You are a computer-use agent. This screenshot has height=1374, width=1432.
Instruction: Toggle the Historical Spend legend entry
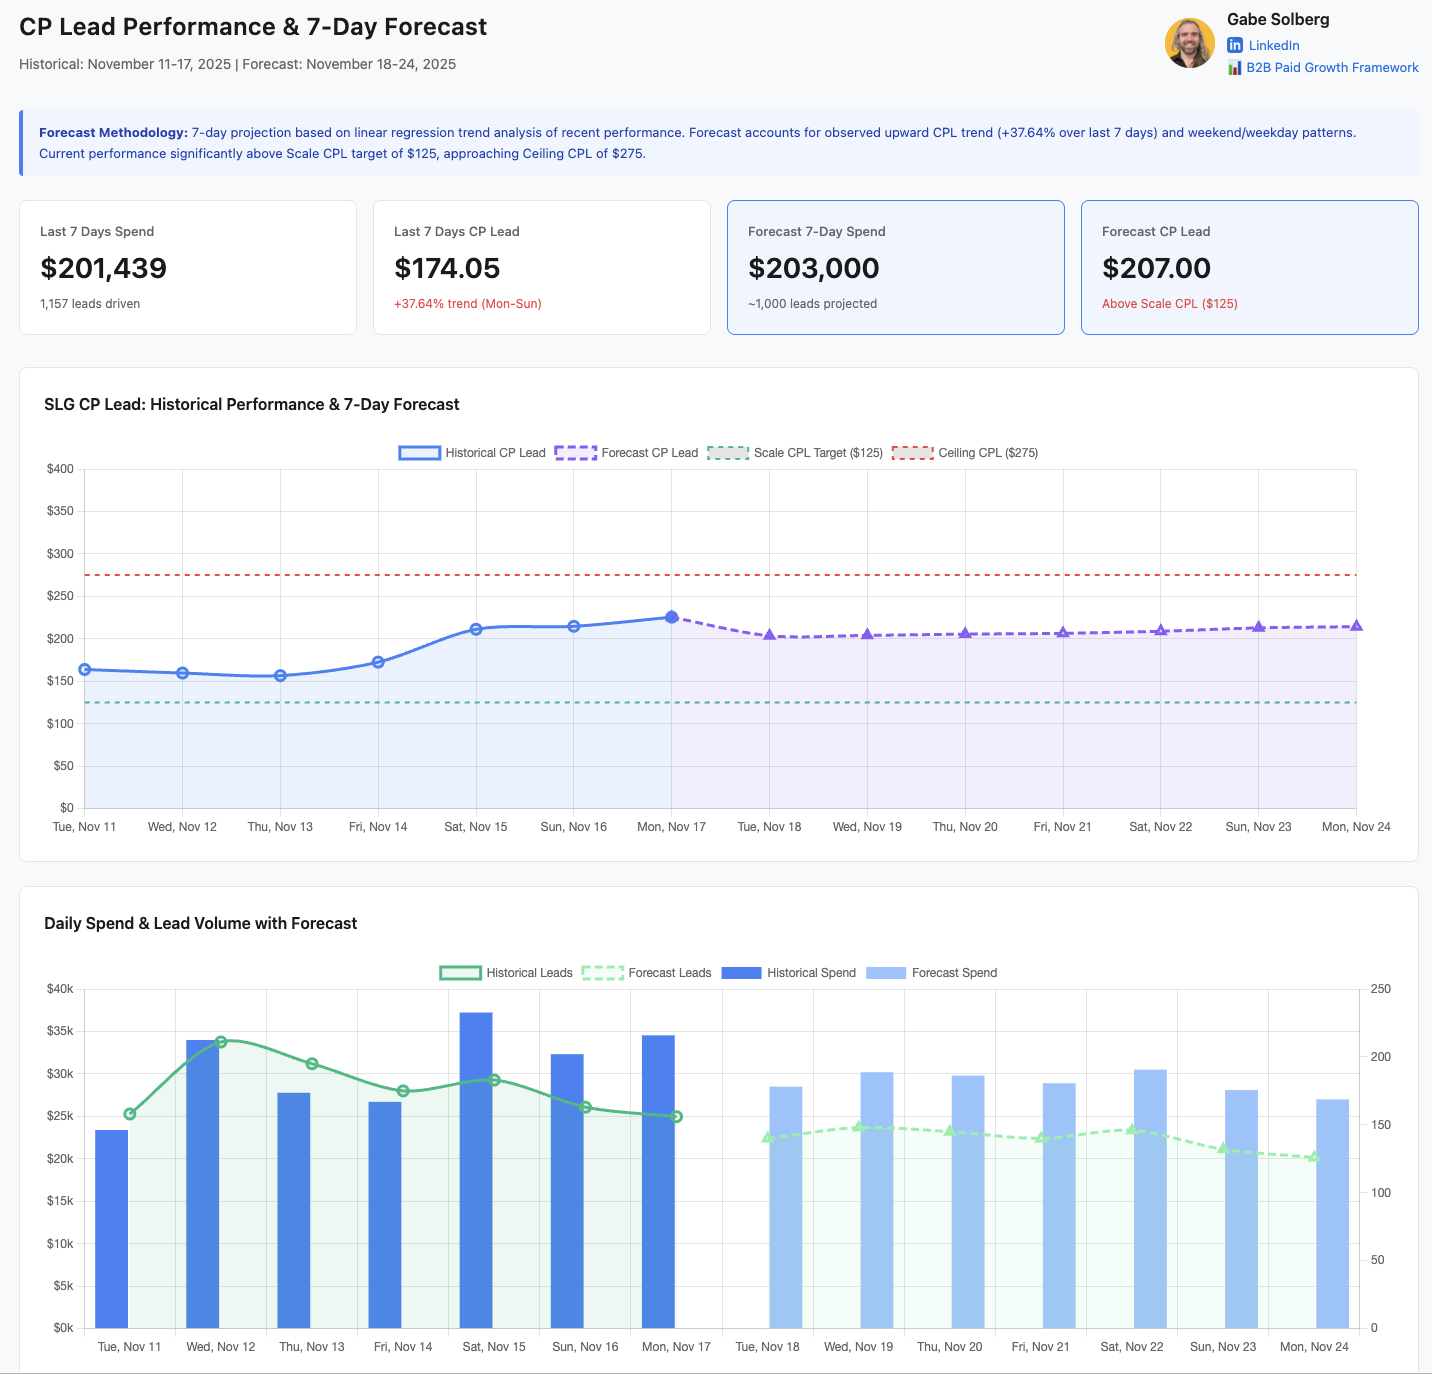(789, 973)
